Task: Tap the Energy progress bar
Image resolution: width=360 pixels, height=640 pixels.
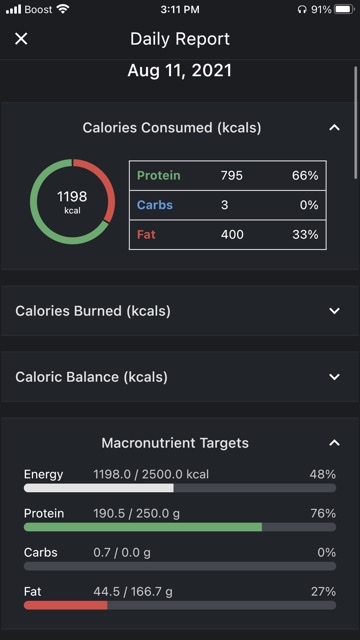Action: tap(180, 488)
